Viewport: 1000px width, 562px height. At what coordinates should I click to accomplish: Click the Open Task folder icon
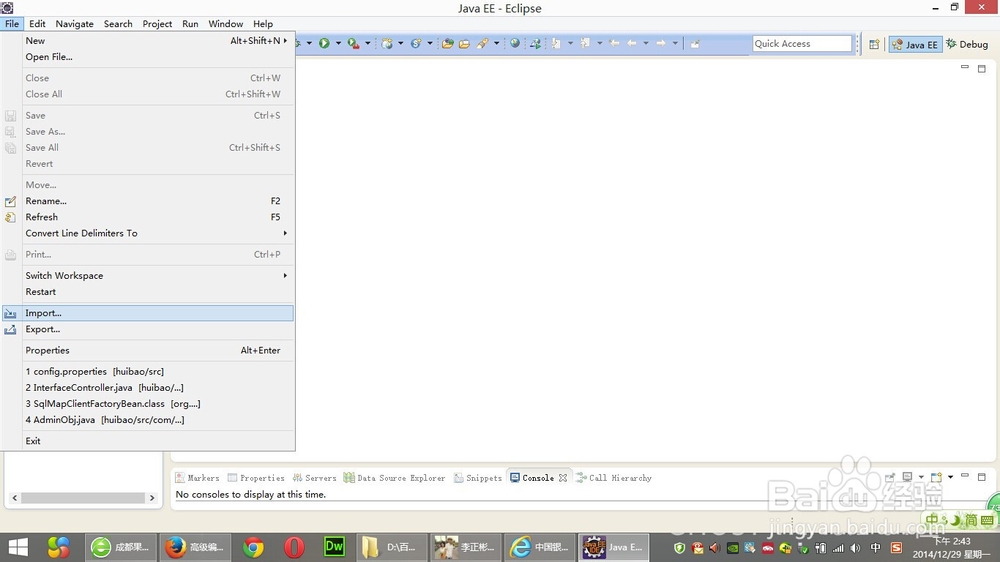pyautogui.click(x=464, y=44)
